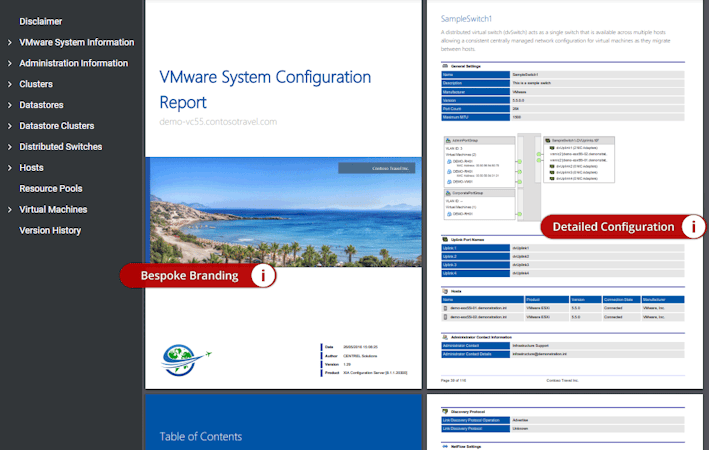709x450 pixels.
Task: Click the Discovery Protocol section icon
Action: click(x=445, y=412)
